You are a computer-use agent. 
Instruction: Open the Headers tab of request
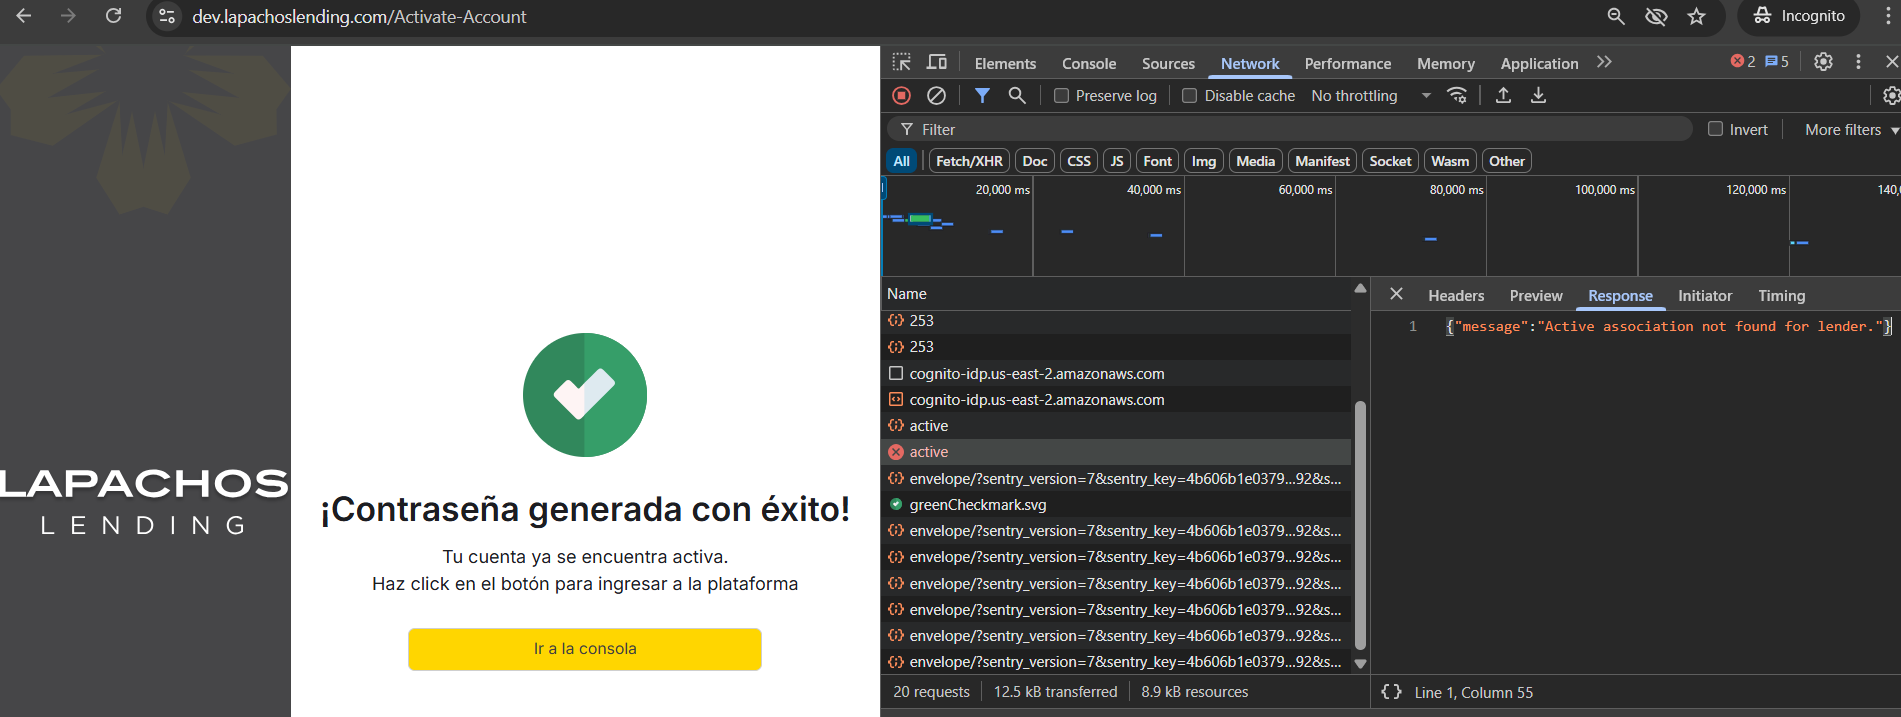[1455, 296]
